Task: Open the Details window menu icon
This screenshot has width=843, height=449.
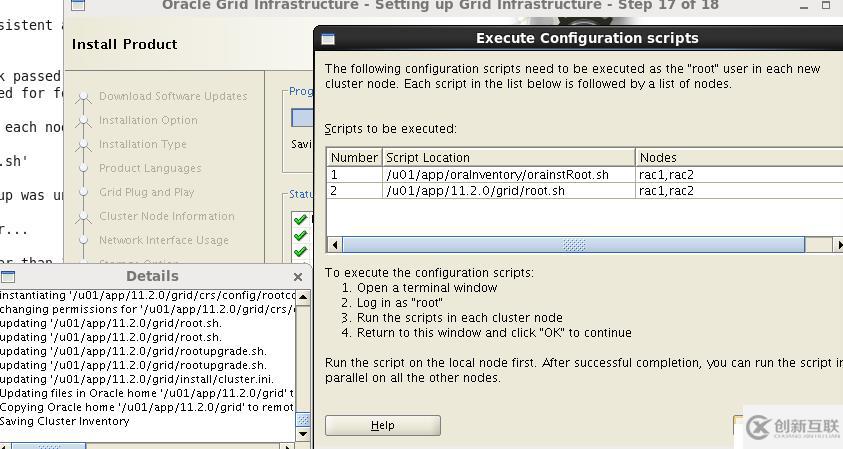Action: [8, 277]
